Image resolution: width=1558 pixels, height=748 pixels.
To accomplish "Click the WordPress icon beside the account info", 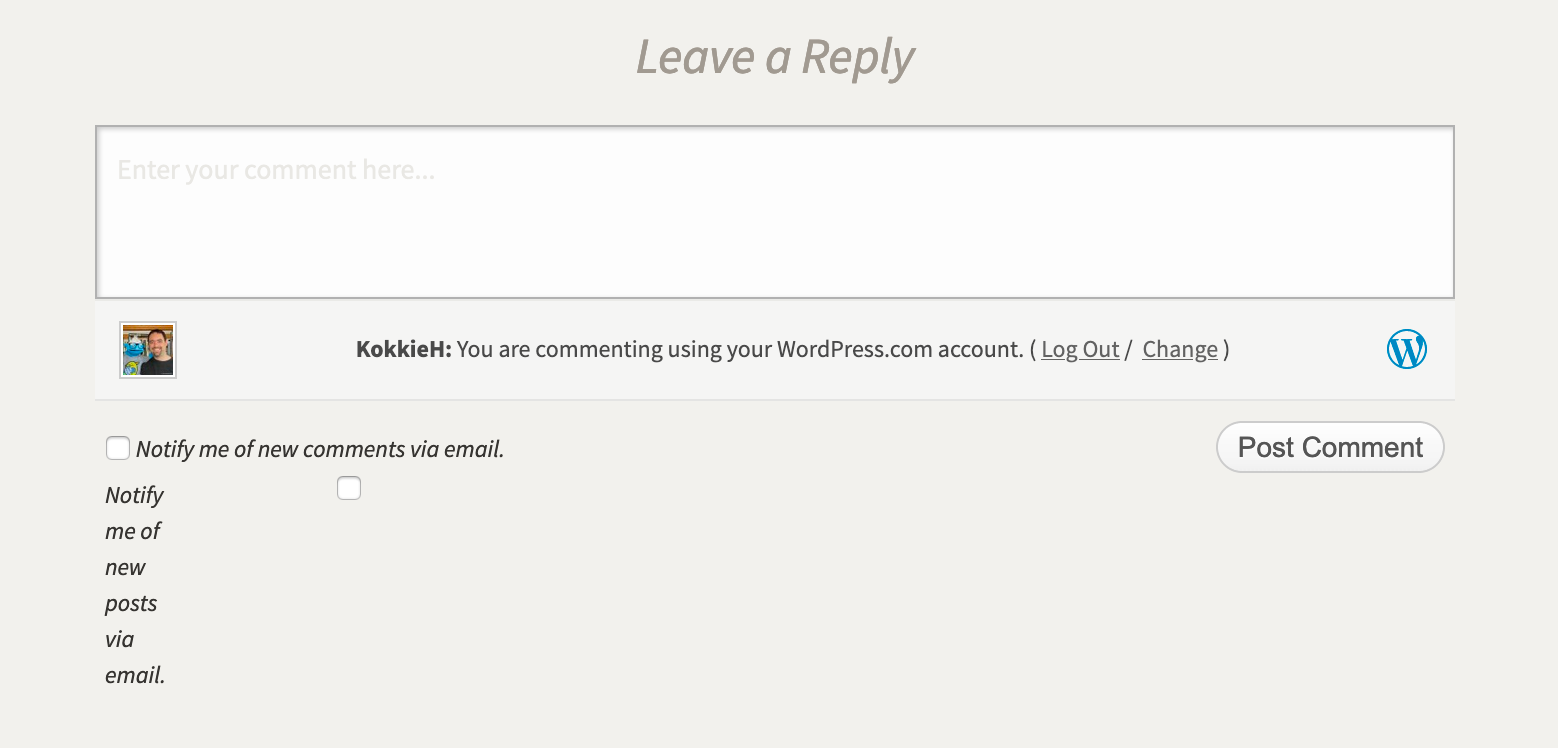I will pos(1406,349).
